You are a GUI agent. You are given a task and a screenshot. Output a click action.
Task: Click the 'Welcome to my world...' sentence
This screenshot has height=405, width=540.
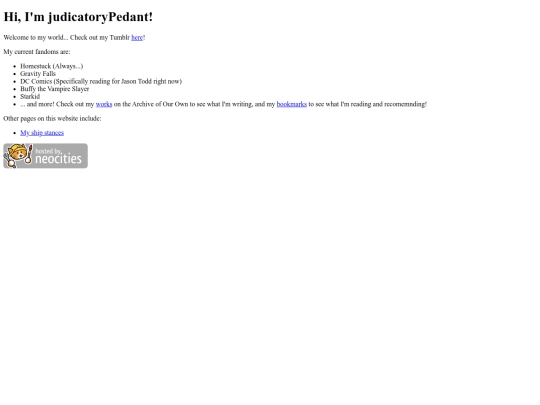74,38
